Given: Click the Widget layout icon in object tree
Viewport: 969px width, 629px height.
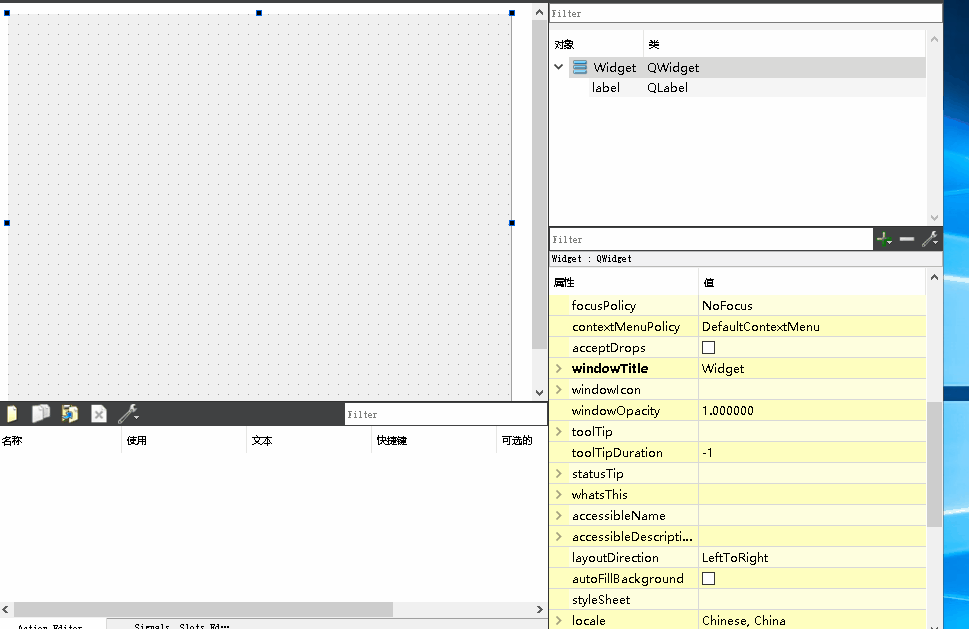Looking at the screenshot, I should tap(580, 67).
